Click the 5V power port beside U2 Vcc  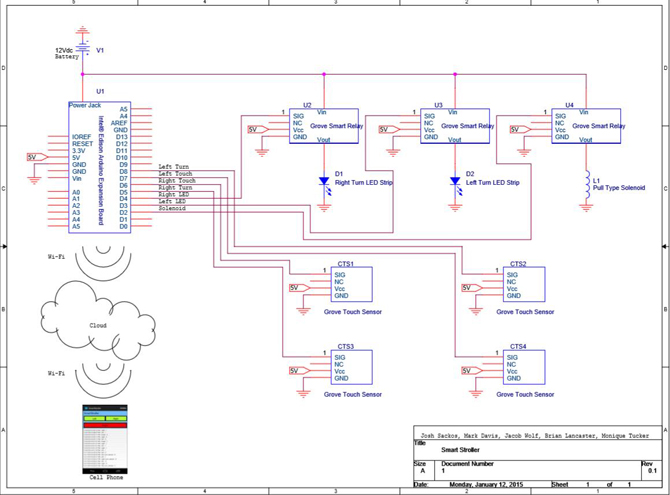click(258, 130)
